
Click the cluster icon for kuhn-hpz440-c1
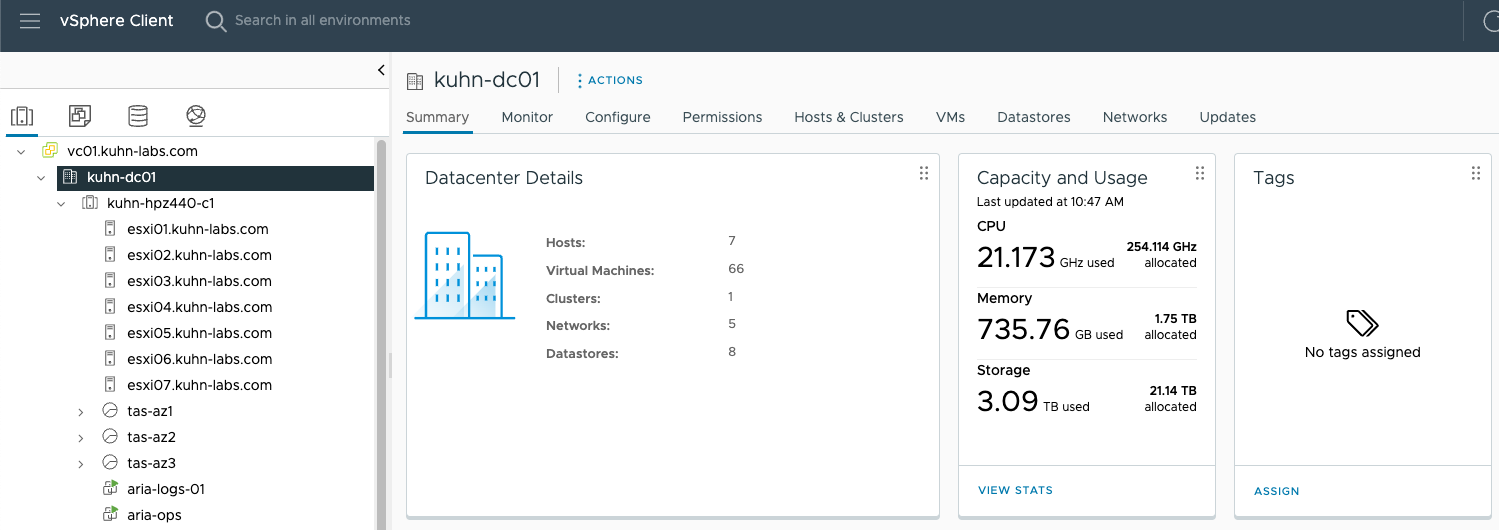(89, 203)
